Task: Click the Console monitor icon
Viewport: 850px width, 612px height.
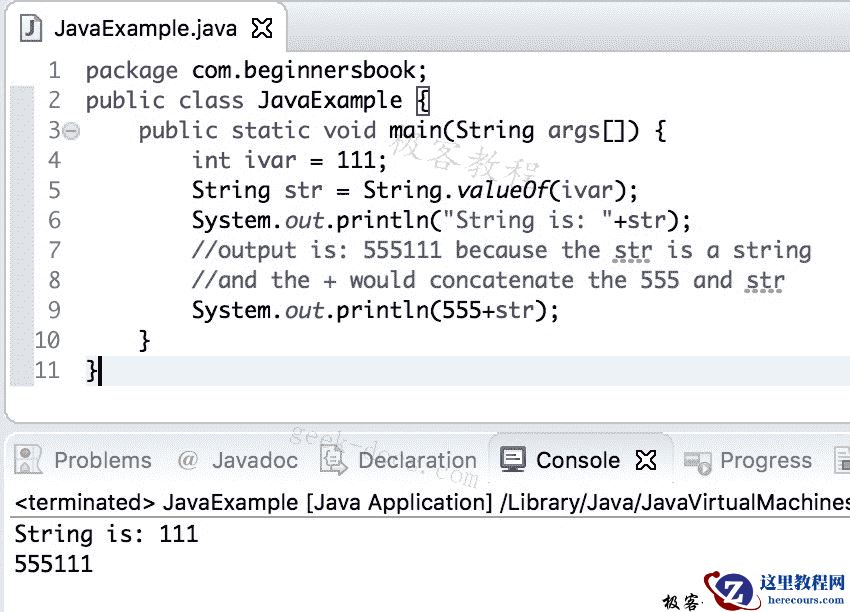Action: tap(513, 460)
